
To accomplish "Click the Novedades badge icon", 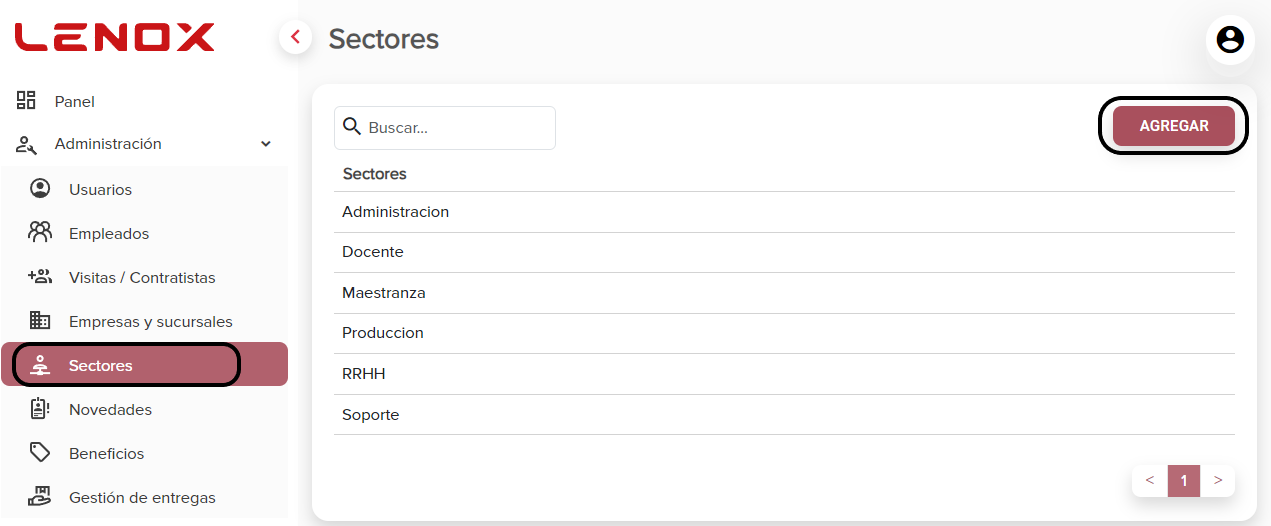I will [x=40, y=409].
